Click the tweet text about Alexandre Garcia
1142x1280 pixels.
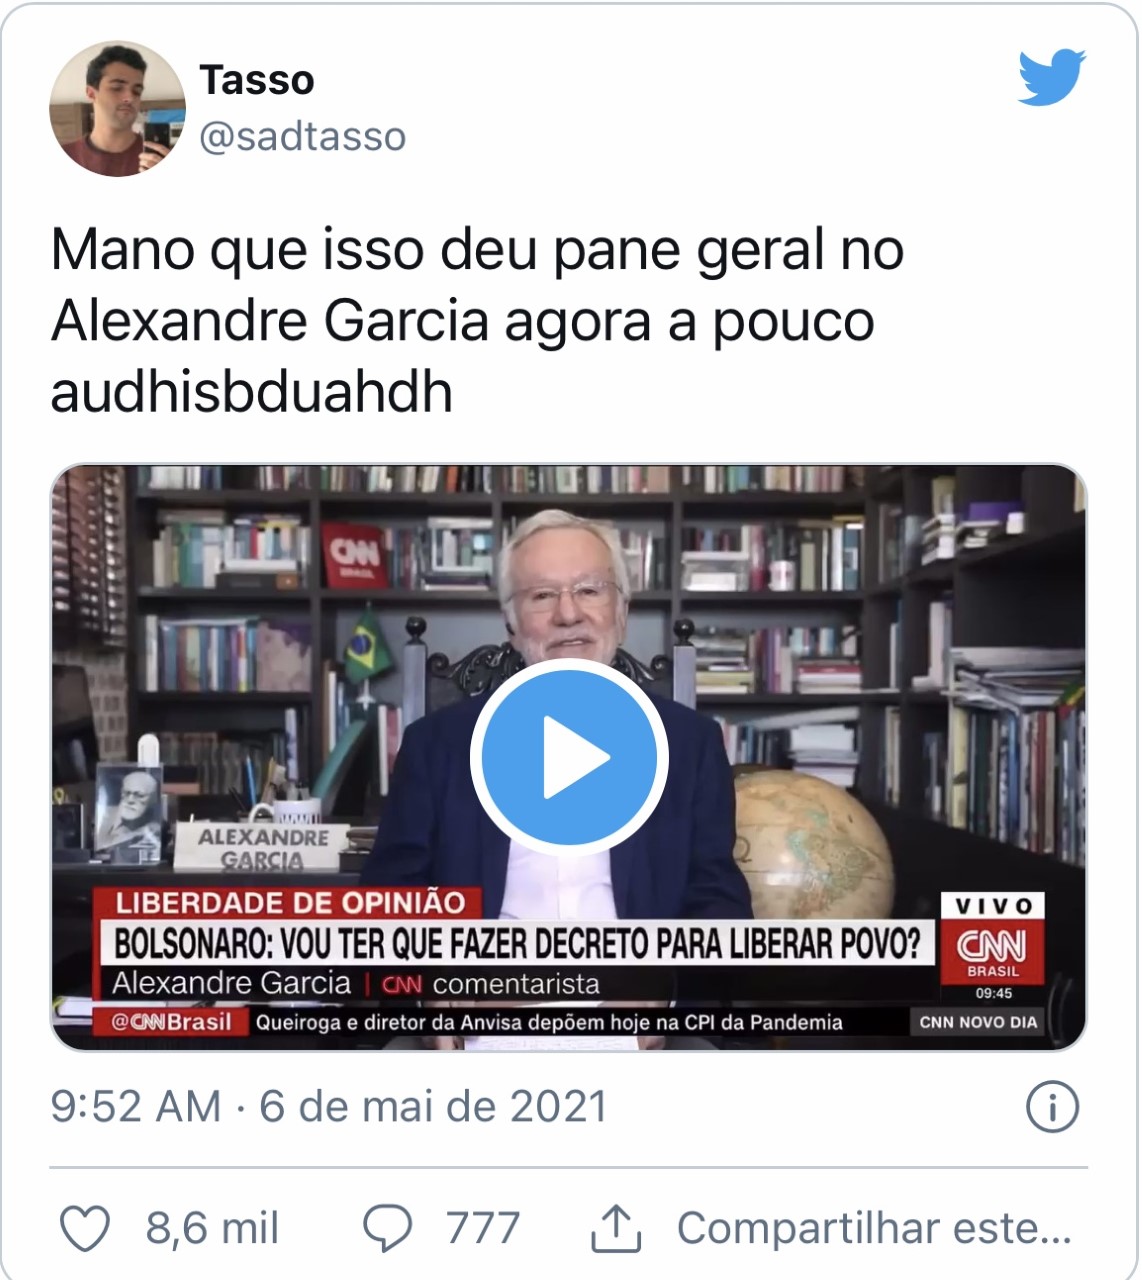coord(477,321)
